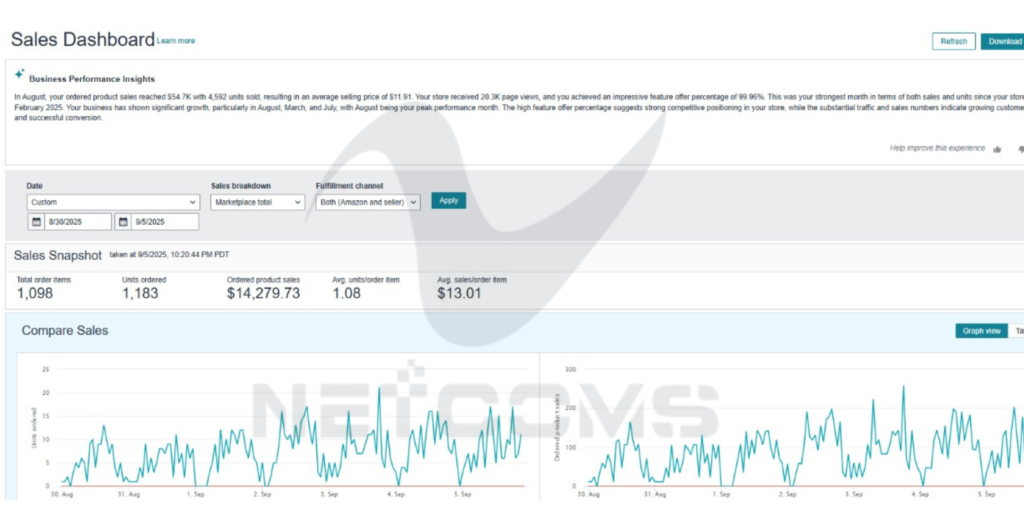The image size is (1024, 512).
Task: Open the start date calendar icon
Action: tap(37, 222)
